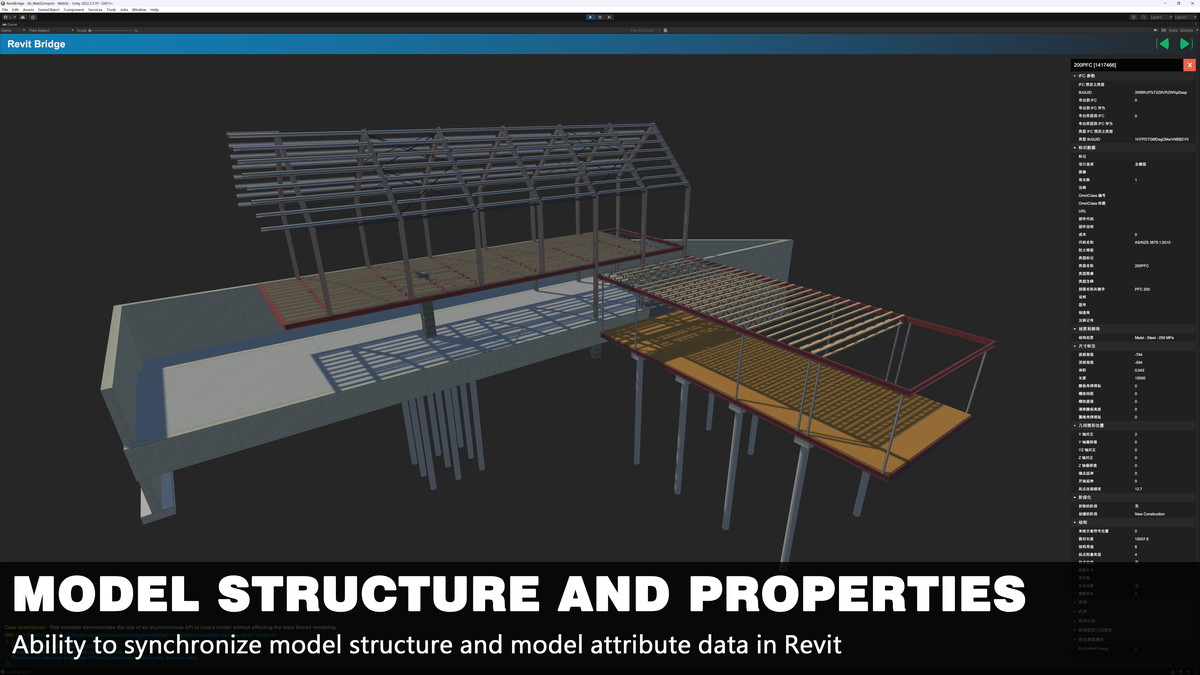Viewport: 1200px width, 675px height.
Task: Click the search icon in Unity toolbar
Action: coord(1143,17)
